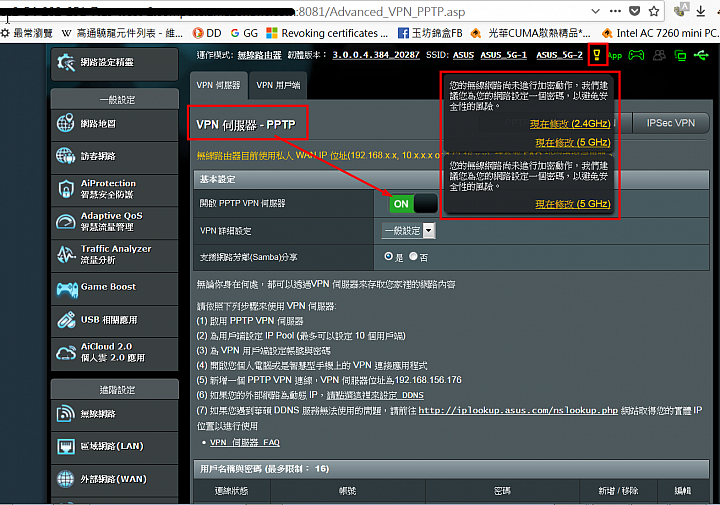The height and width of the screenshot is (505, 720).
Task: Open LAN settings monitor icon
Action: [x=66, y=446]
